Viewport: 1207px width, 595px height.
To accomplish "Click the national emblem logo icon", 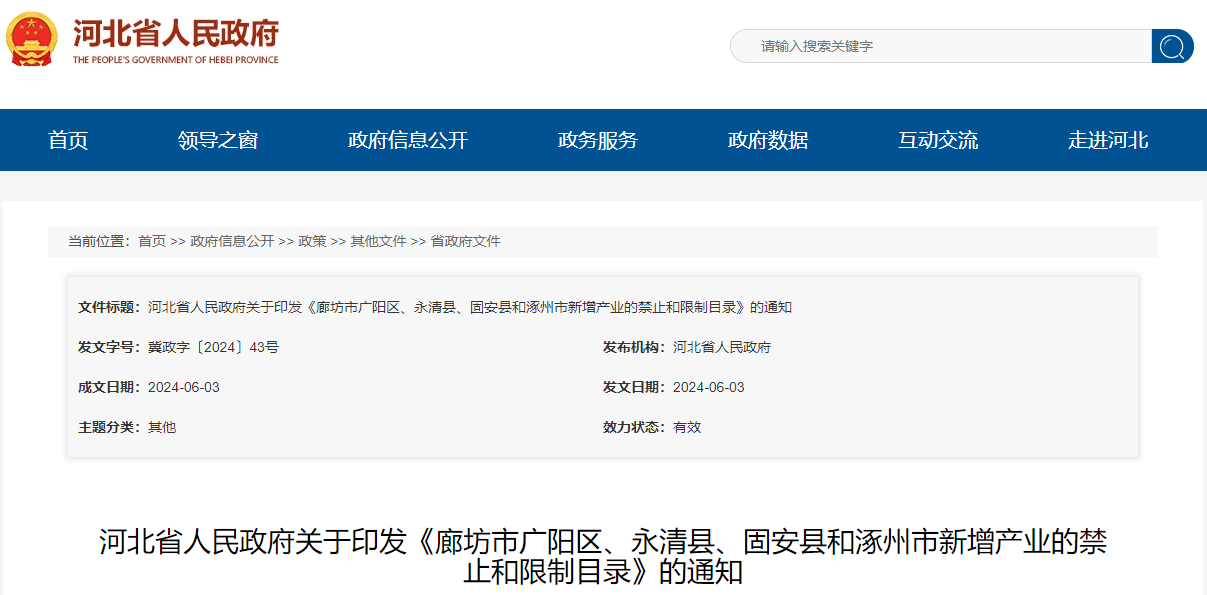I will point(32,39).
